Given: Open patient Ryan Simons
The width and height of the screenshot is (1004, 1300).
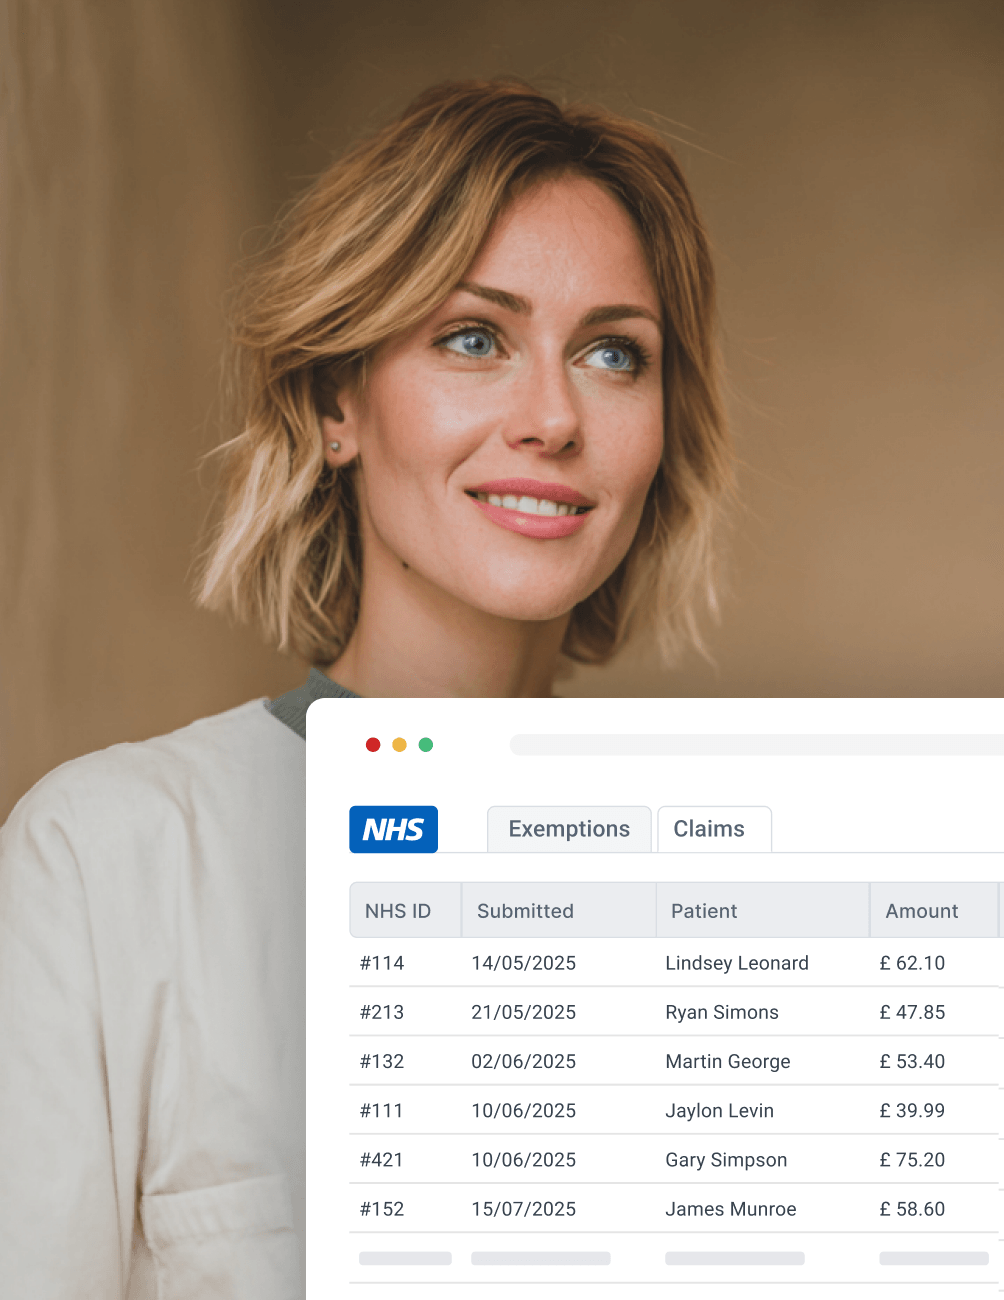Looking at the screenshot, I should (x=722, y=1012).
